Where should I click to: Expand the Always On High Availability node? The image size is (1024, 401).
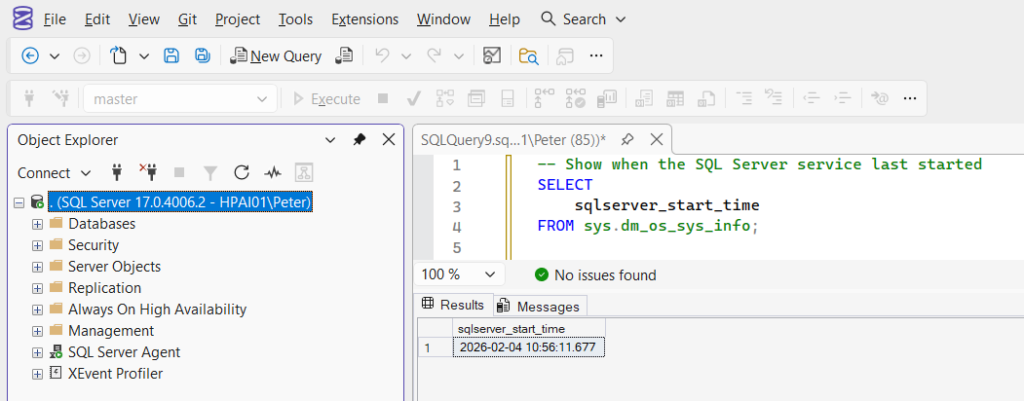point(37,310)
